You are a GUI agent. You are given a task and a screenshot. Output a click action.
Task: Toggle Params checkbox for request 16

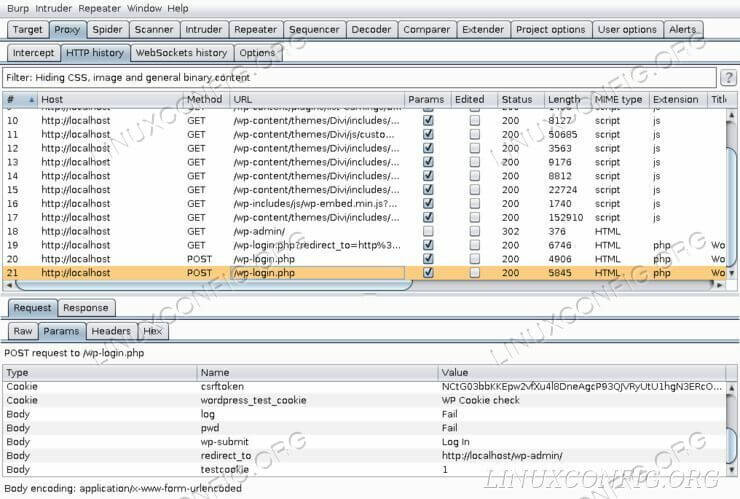(x=428, y=203)
